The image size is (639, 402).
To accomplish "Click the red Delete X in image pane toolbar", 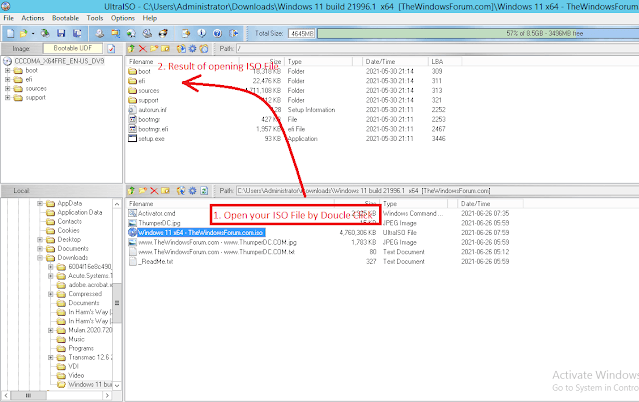I will coord(143,49).
